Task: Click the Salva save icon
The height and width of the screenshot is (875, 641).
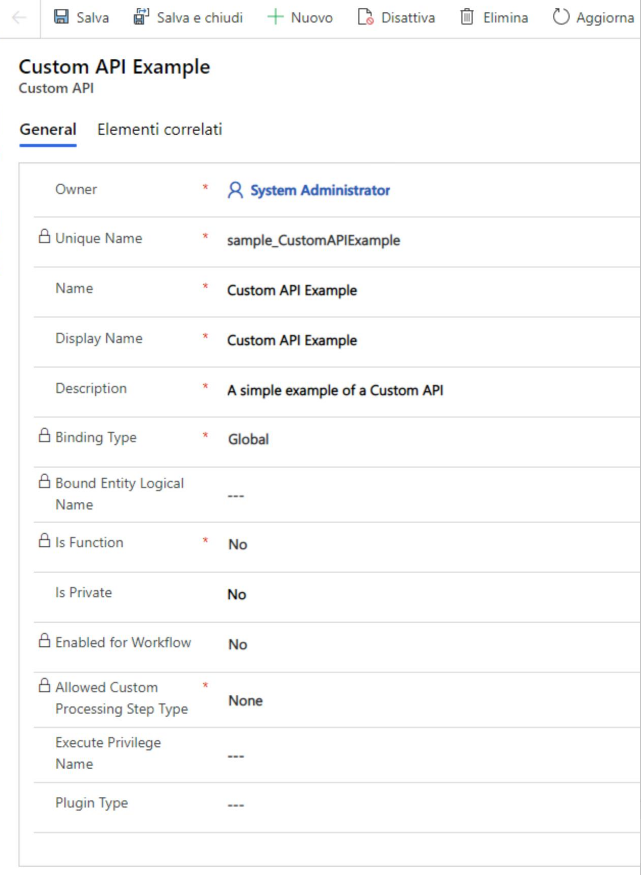Action: click(x=60, y=16)
